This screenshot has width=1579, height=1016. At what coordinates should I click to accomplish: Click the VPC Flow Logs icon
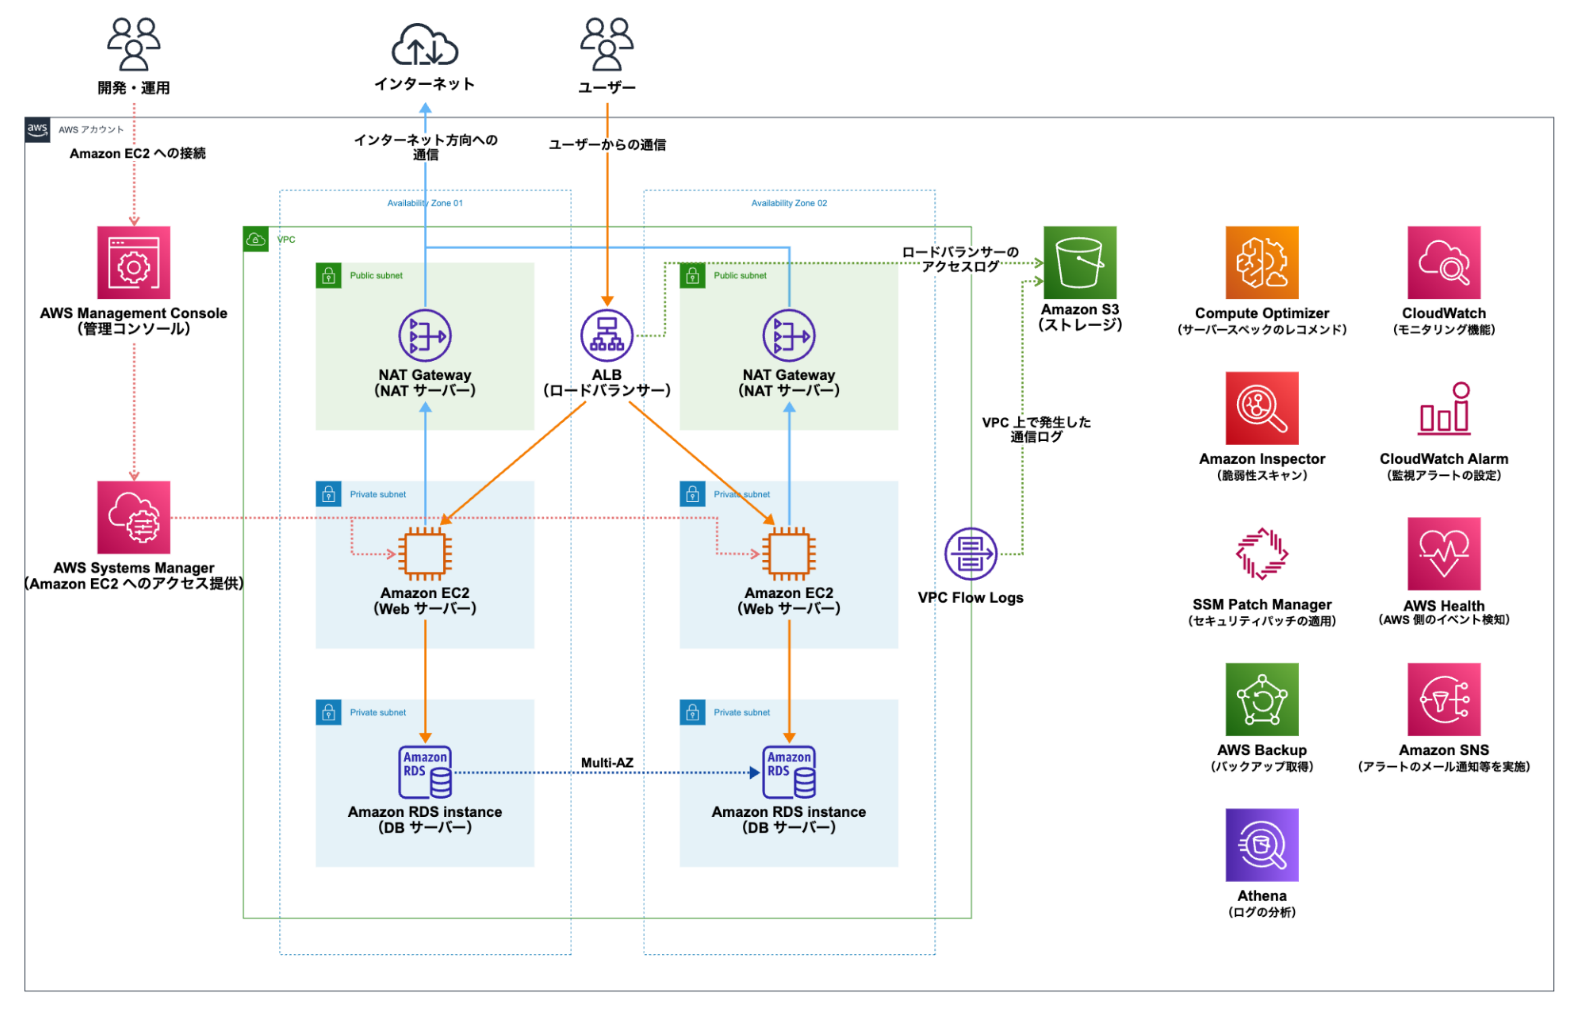pos(970,554)
